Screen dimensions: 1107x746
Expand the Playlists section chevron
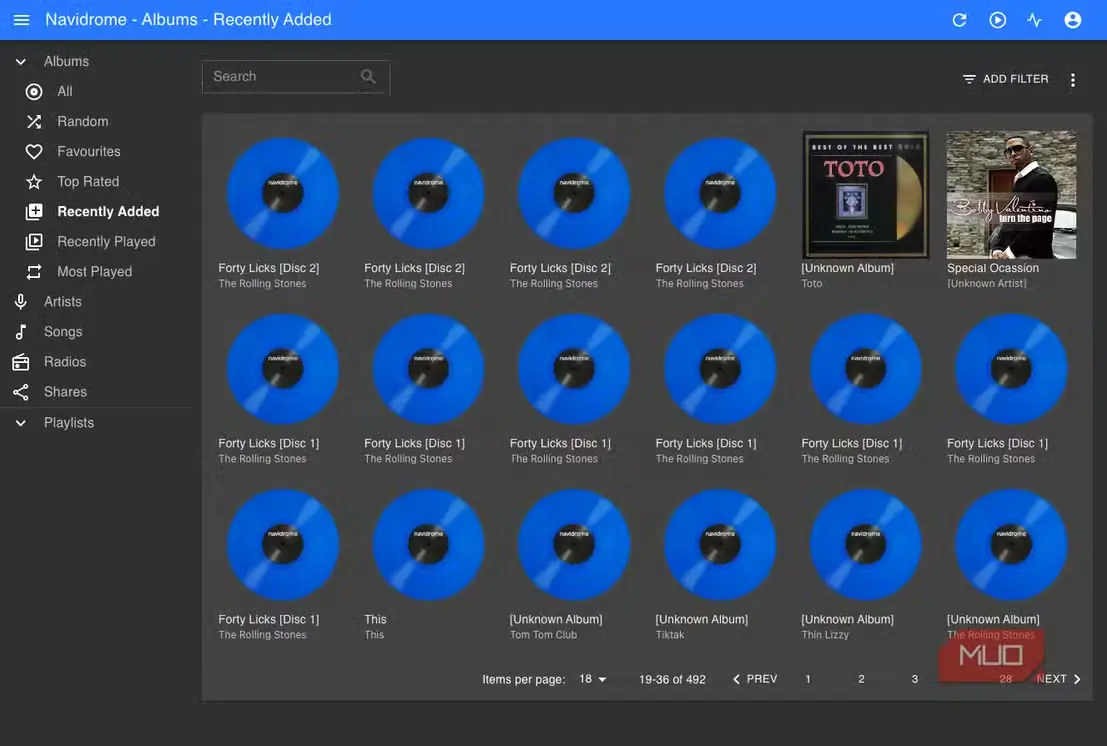pos(20,423)
